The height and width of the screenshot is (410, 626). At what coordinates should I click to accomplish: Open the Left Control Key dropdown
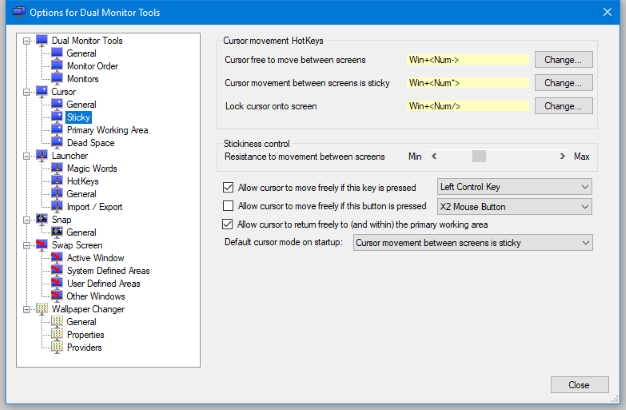point(514,187)
